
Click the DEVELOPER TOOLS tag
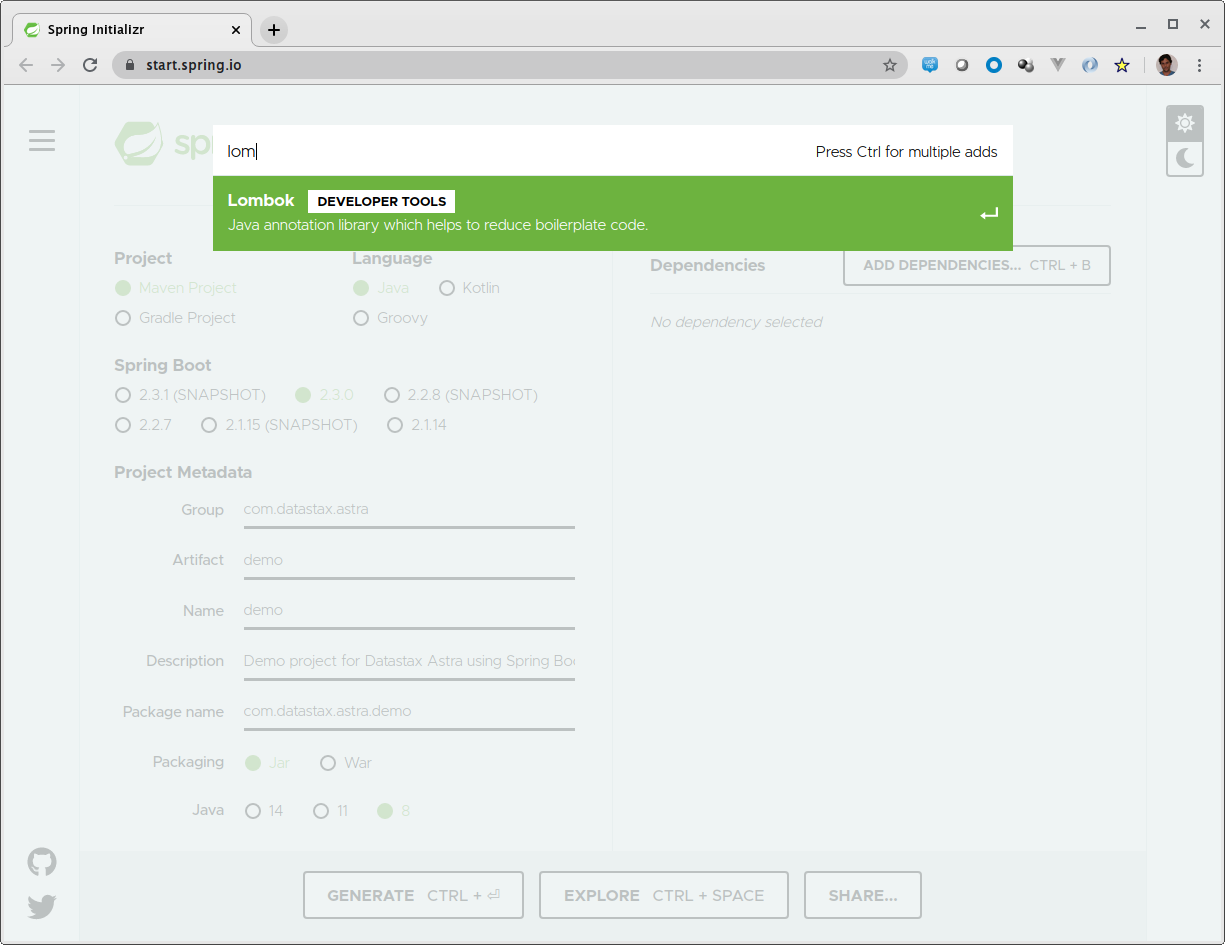click(x=381, y=201)
